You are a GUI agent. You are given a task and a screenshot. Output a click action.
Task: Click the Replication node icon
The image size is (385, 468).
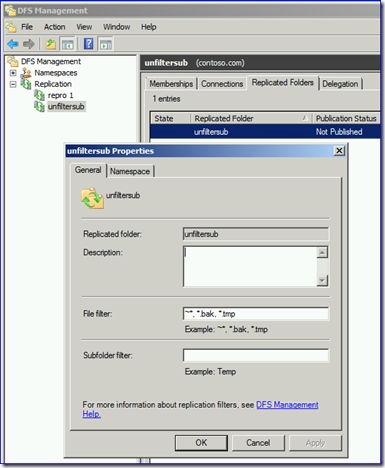pos(26,84)
